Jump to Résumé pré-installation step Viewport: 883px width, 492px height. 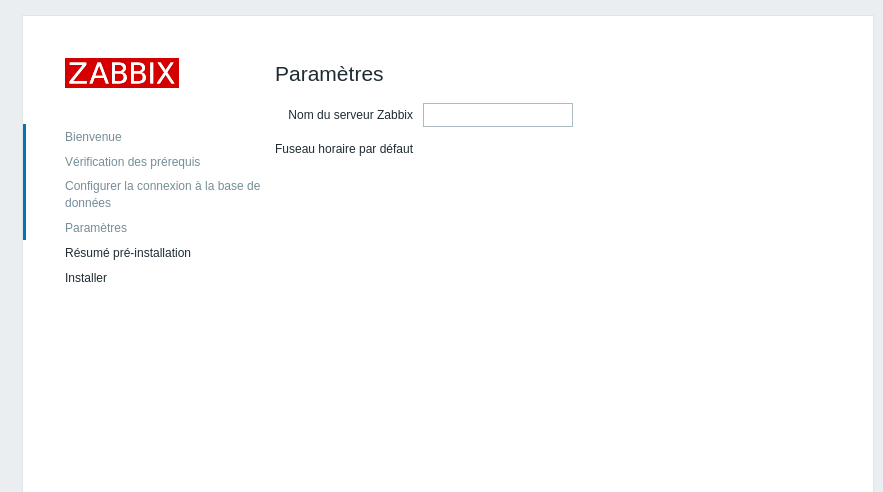click(x=128, y=253)
